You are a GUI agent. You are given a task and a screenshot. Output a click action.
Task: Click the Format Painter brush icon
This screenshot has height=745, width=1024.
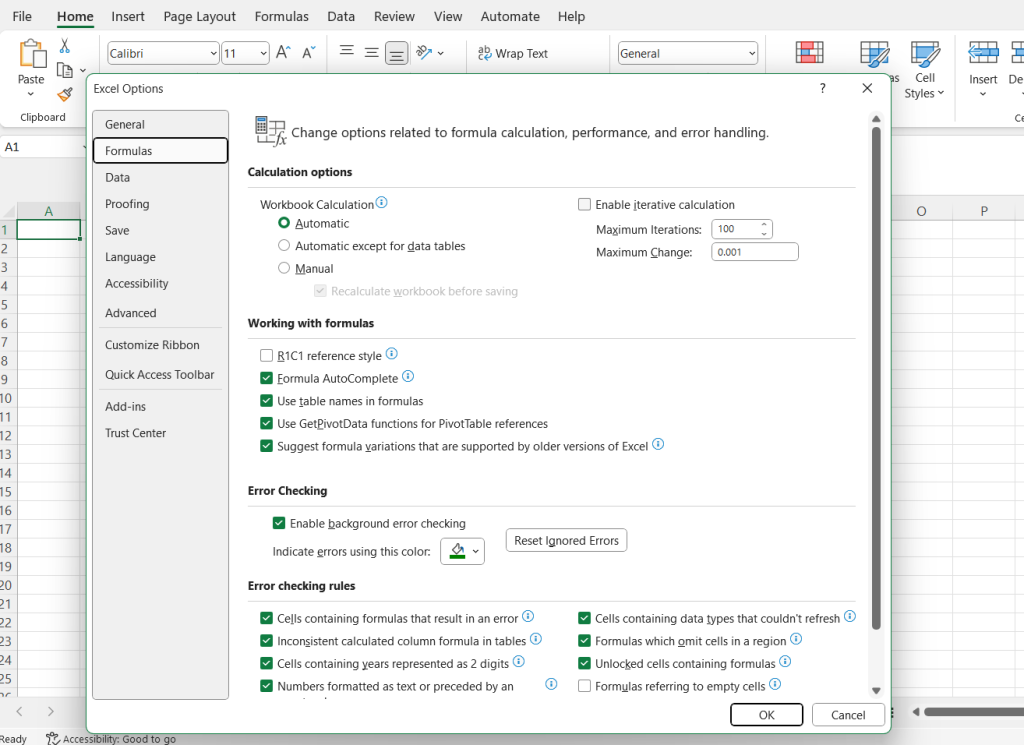(65, 94)
